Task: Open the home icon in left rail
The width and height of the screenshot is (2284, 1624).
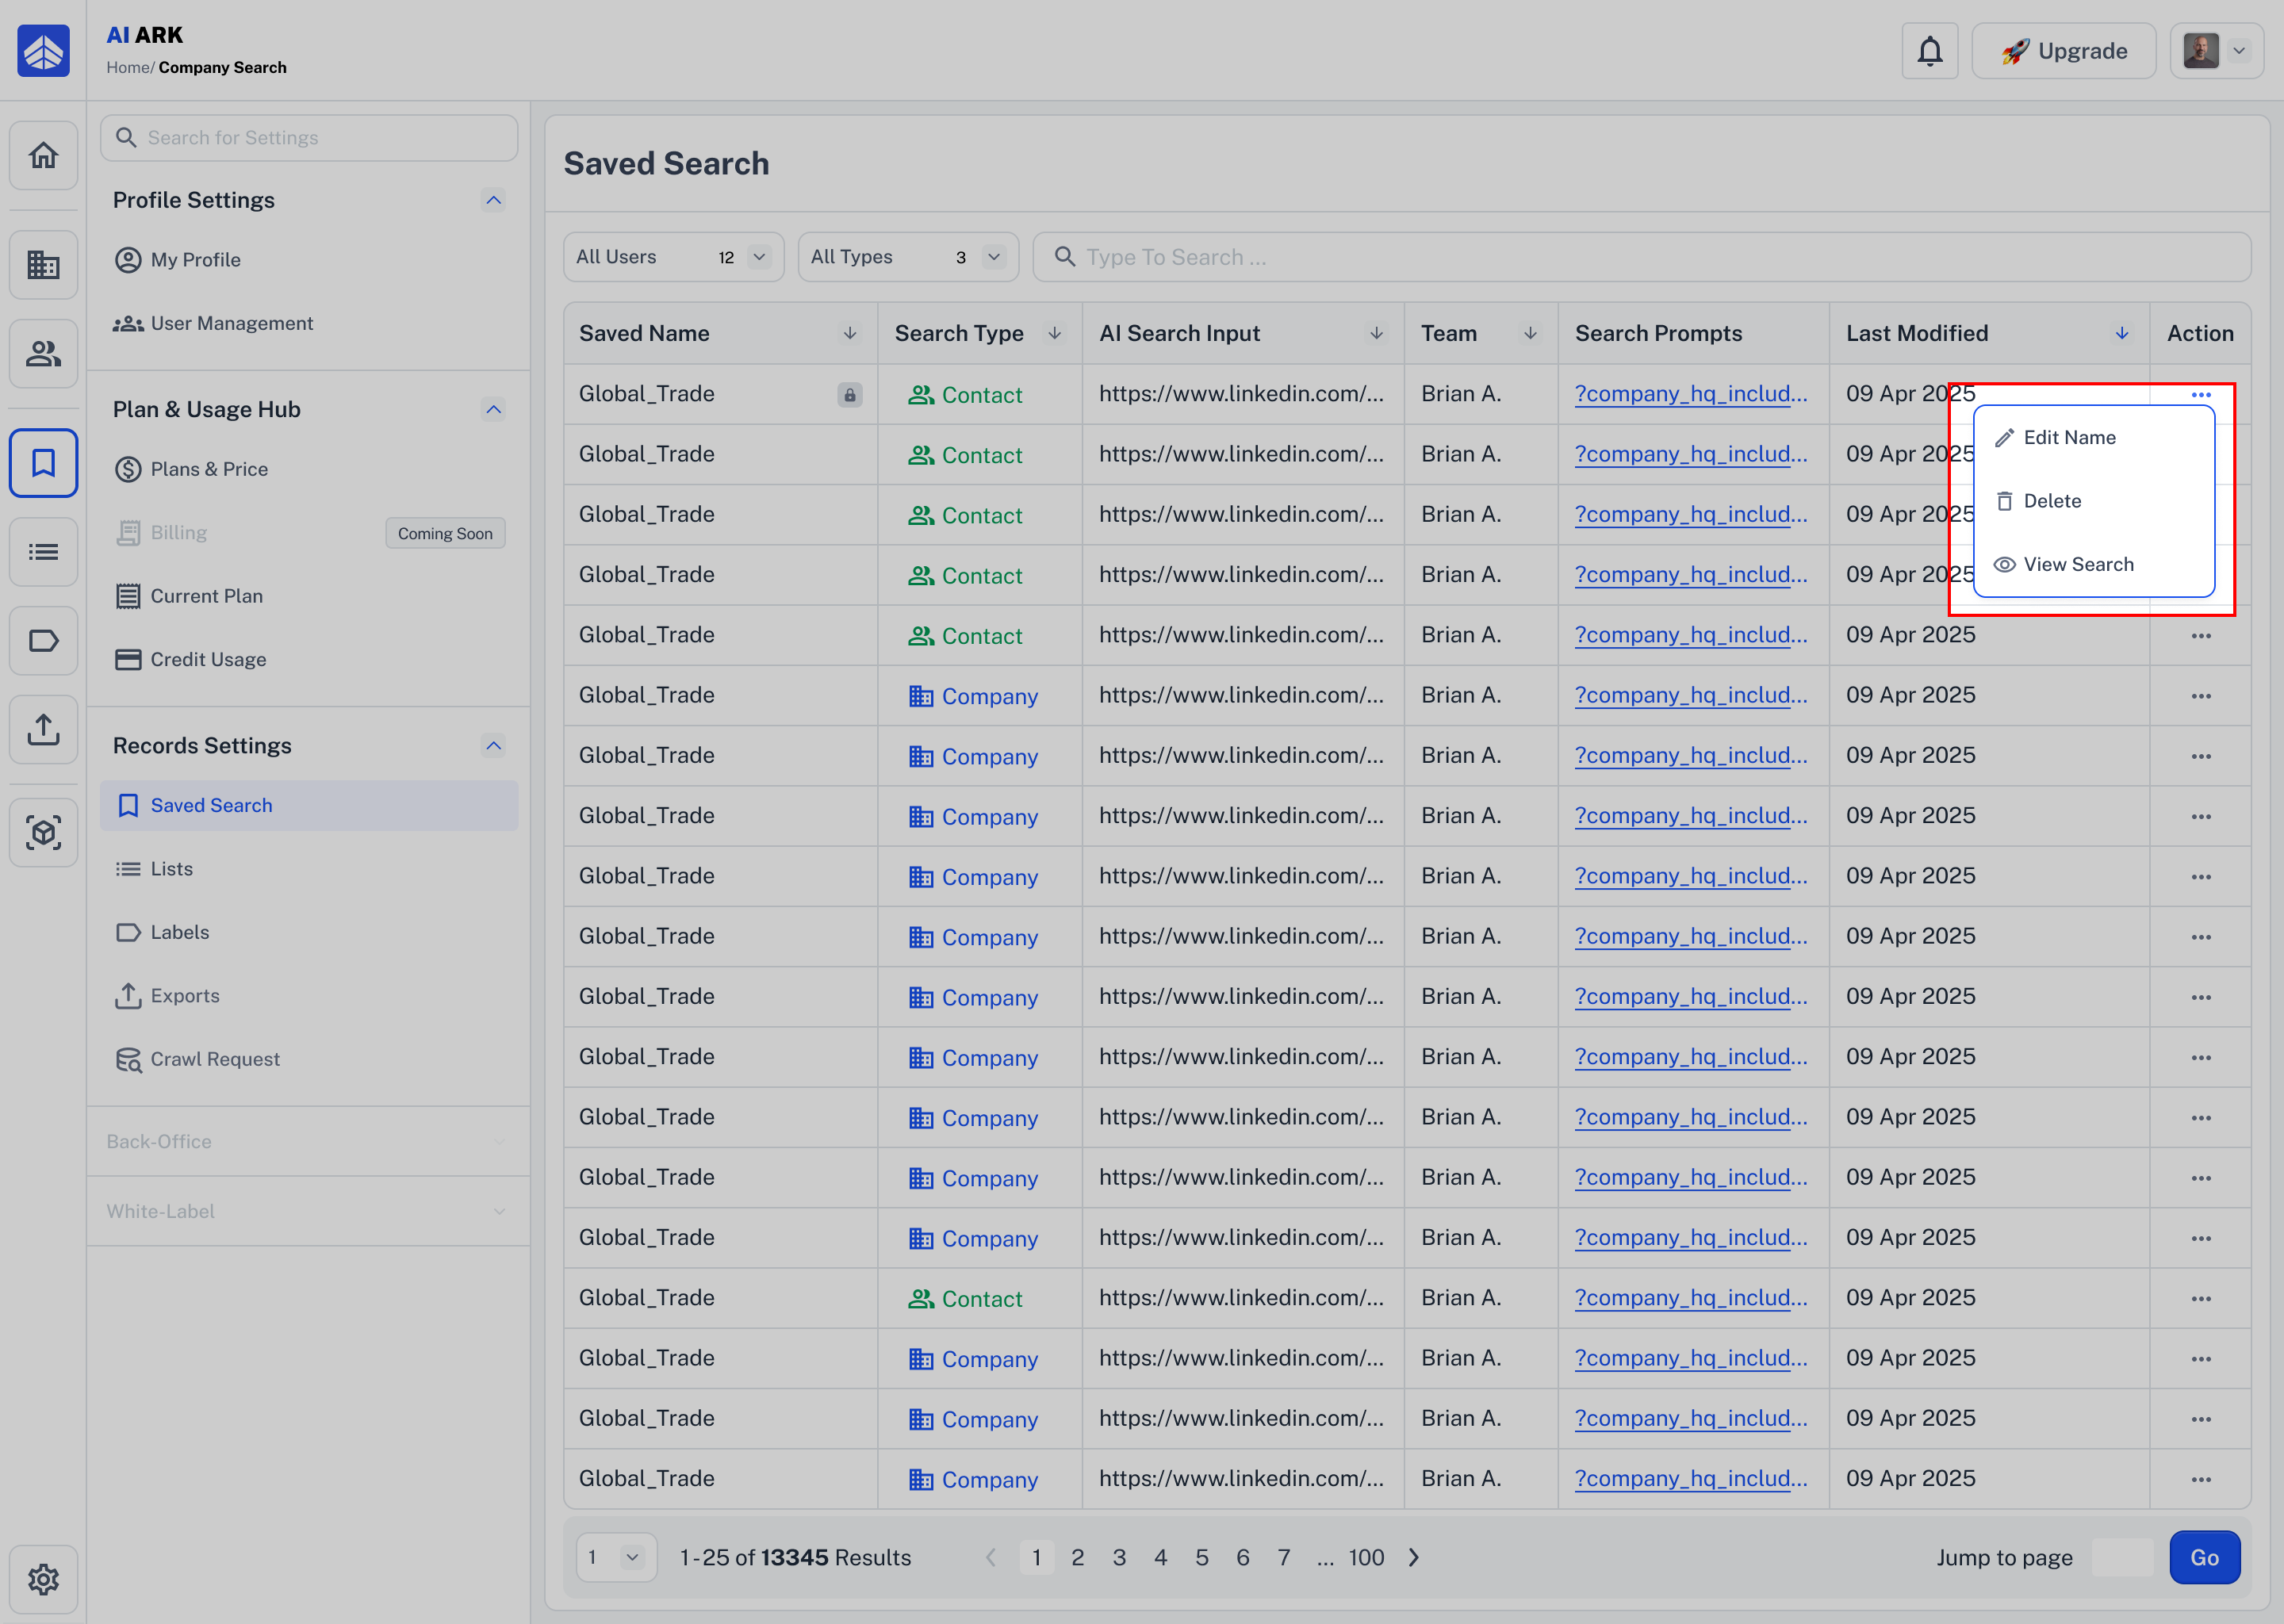Action: click(x=43, y=156)
